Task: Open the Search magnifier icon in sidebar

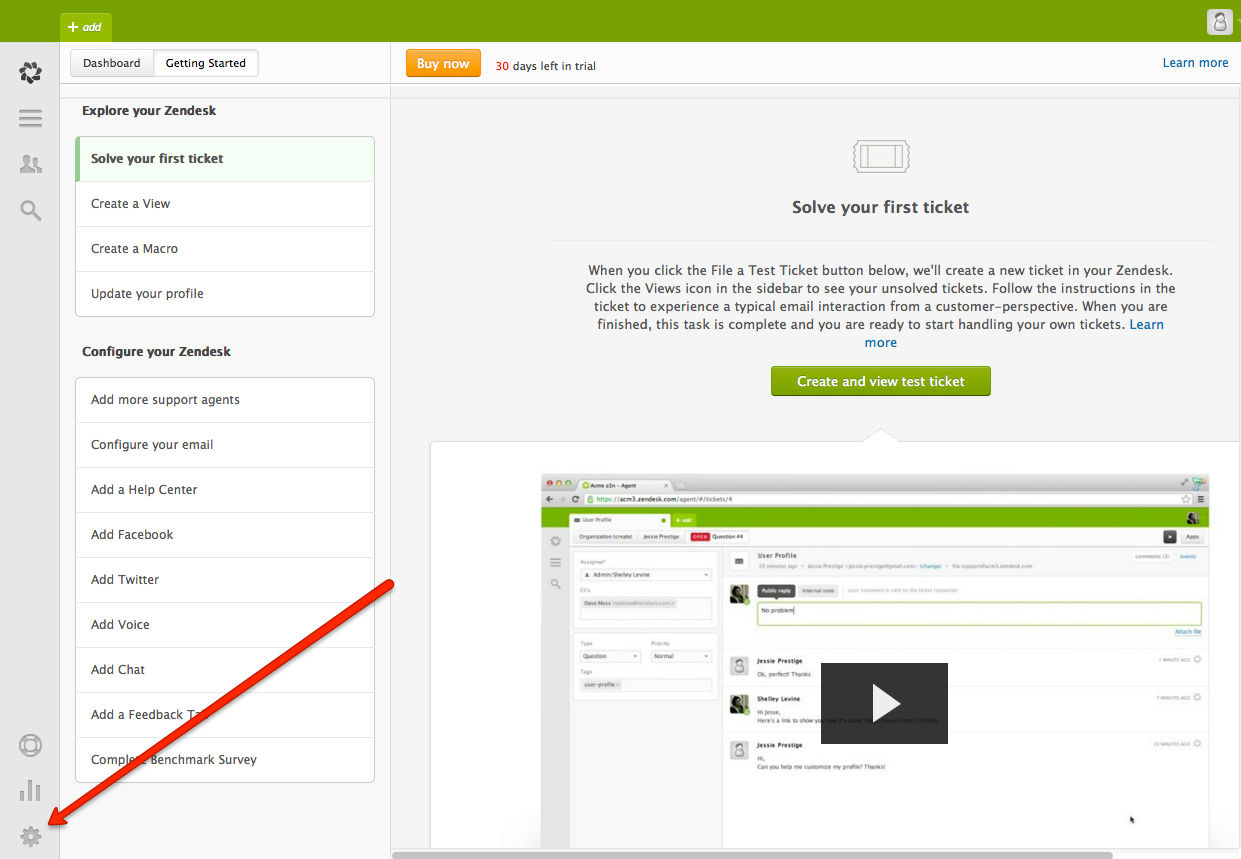Action: coord(31,210)
